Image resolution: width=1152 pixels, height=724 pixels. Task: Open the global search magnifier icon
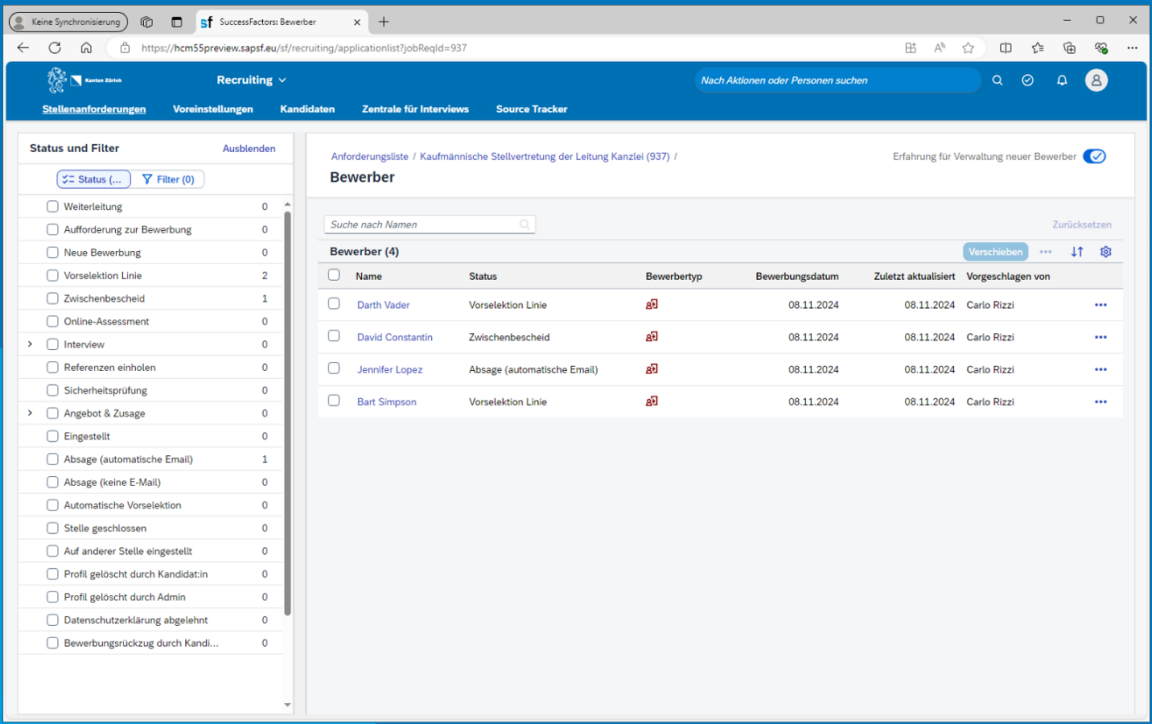coord(997,80)
